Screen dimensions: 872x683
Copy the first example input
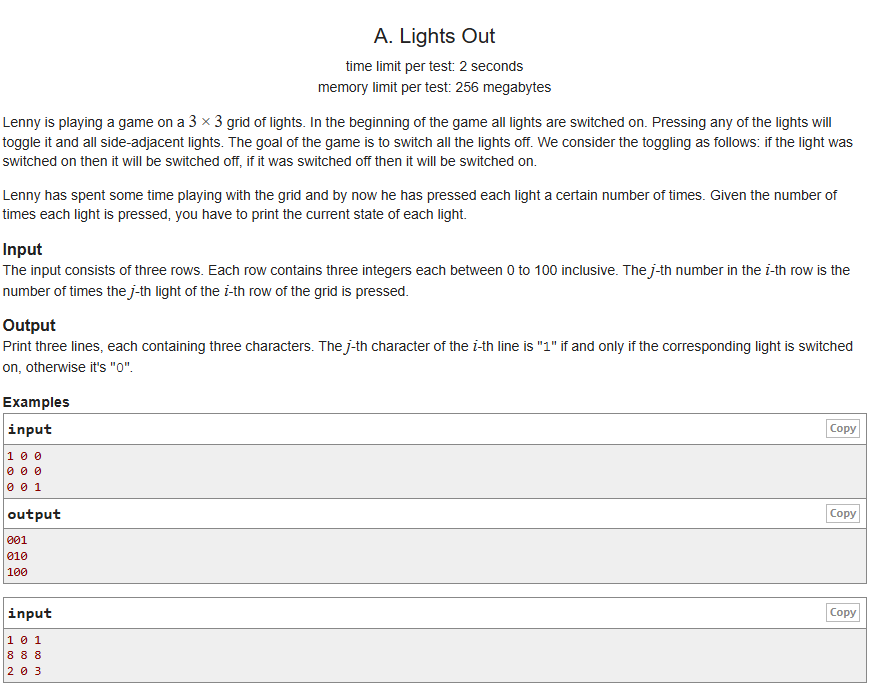click(x=843, y=428)
